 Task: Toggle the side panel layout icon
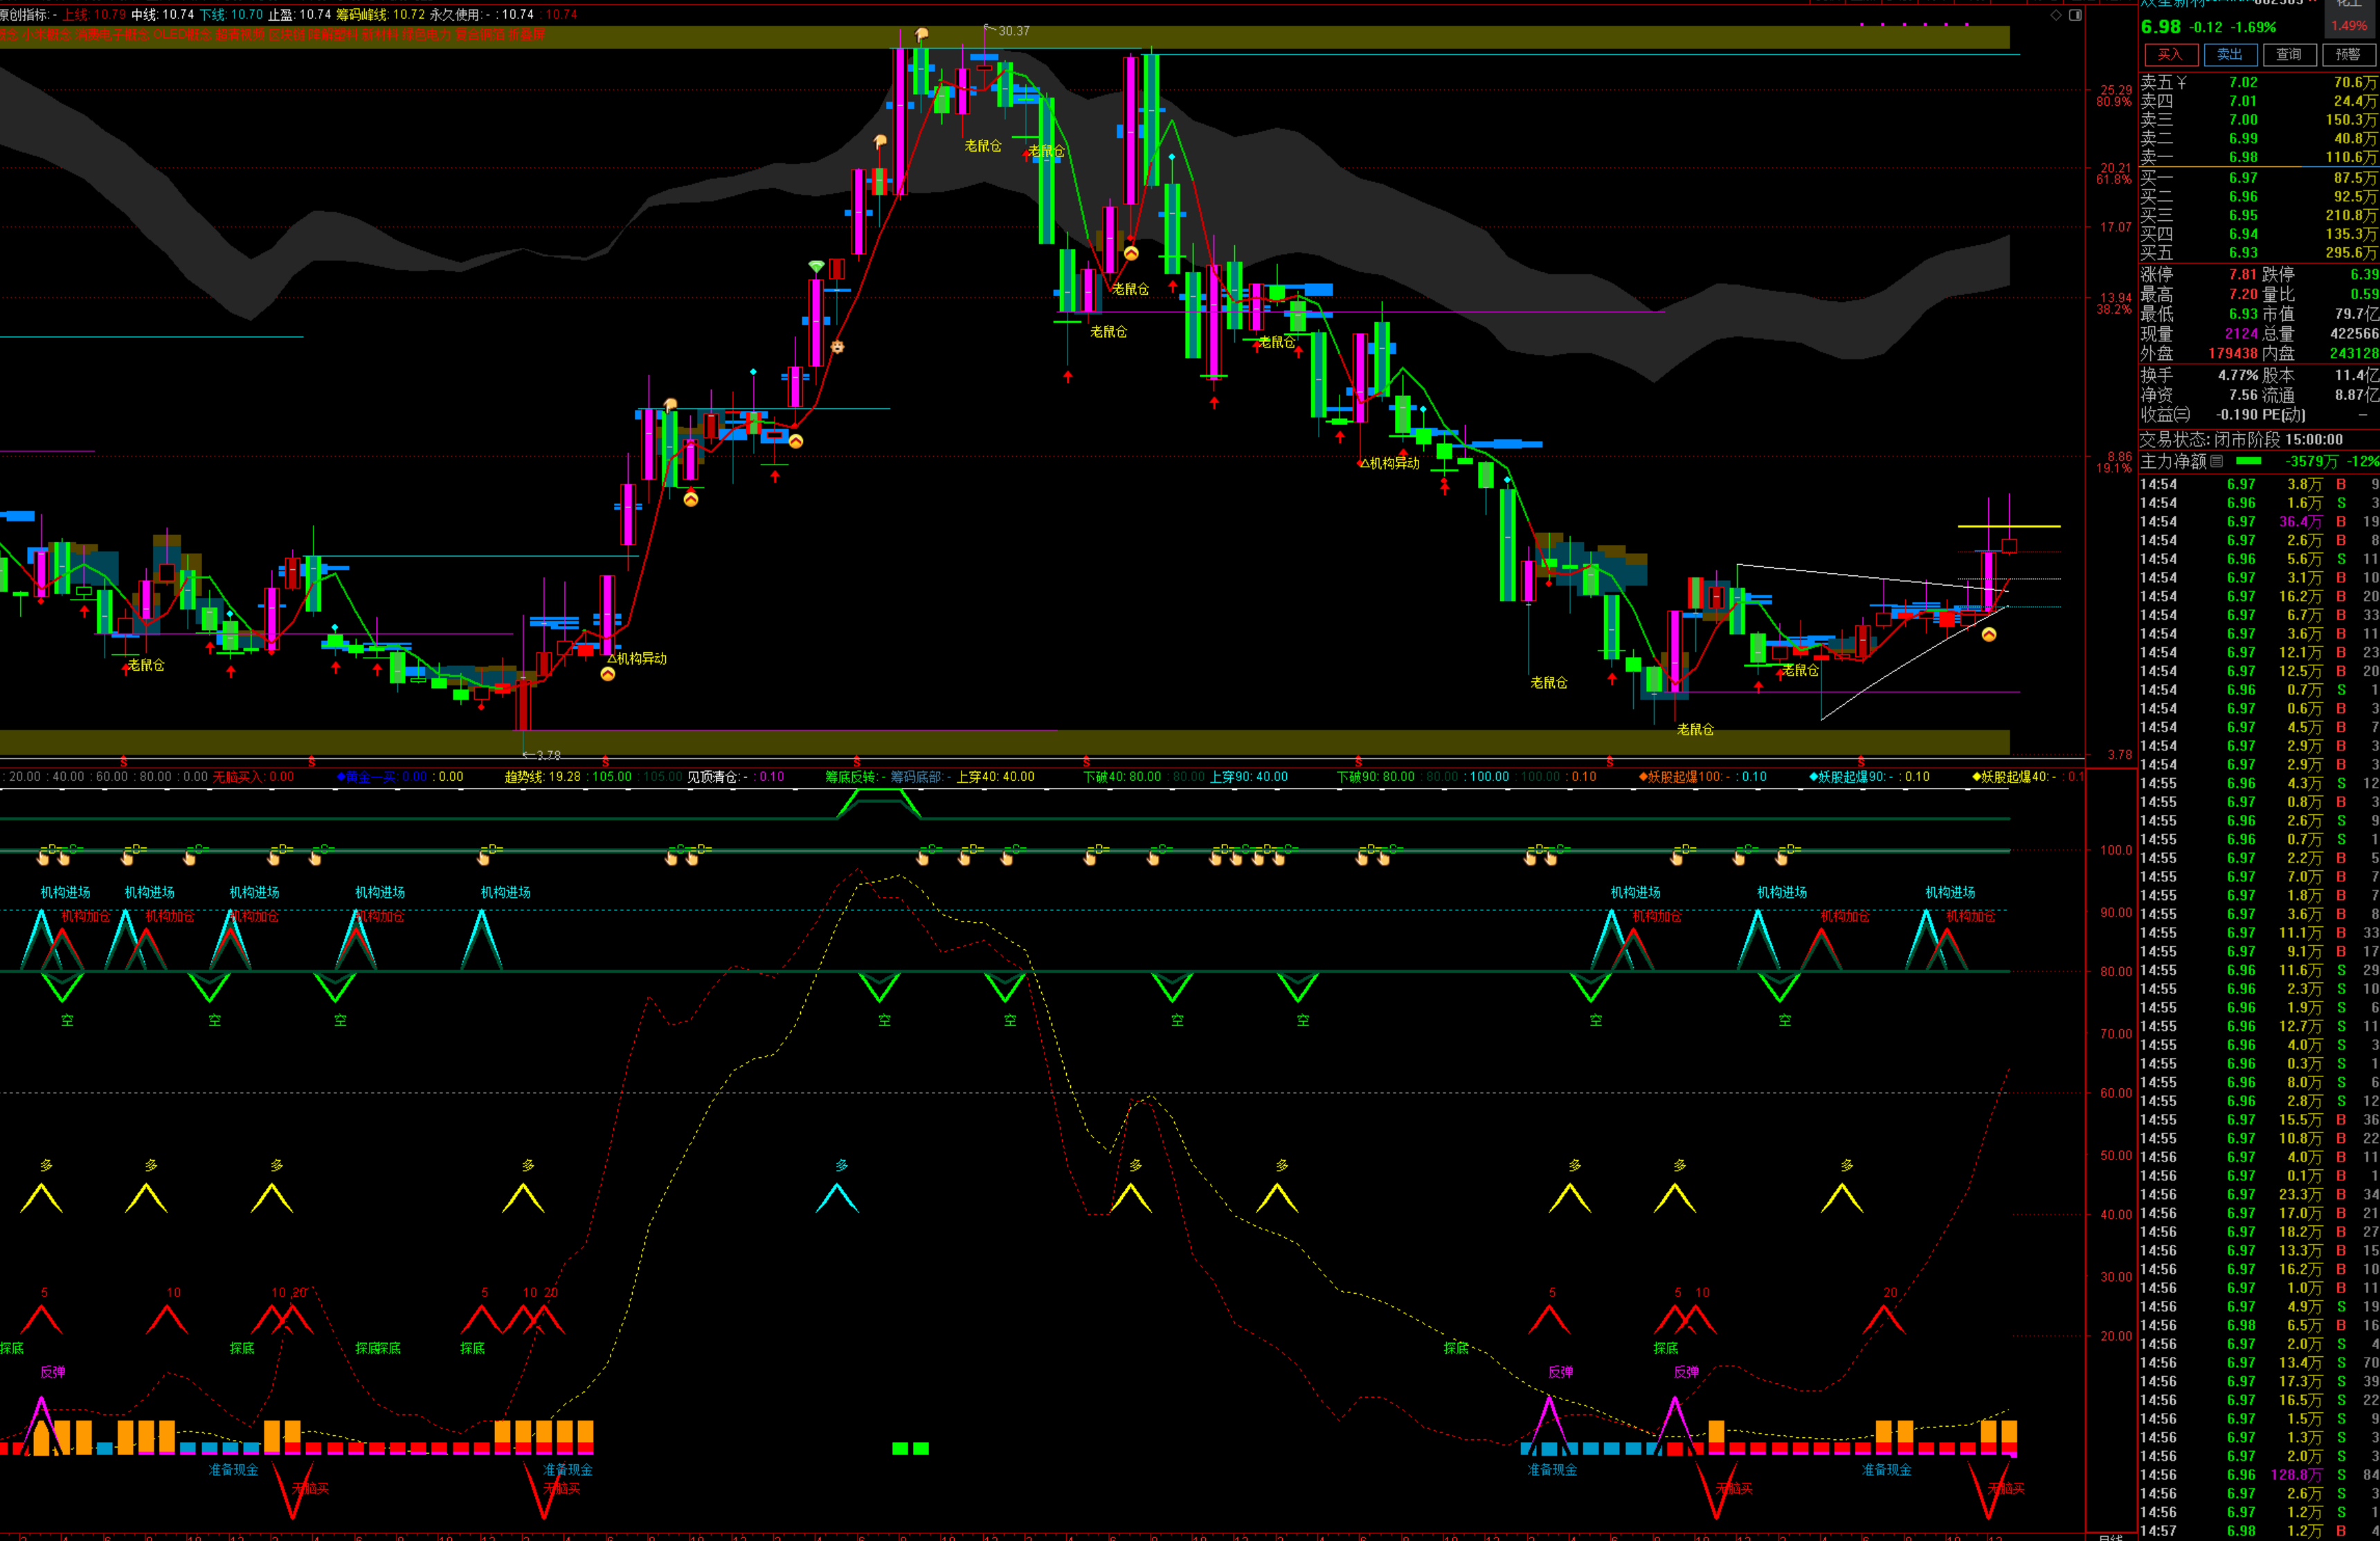[x=2075, y=15]
